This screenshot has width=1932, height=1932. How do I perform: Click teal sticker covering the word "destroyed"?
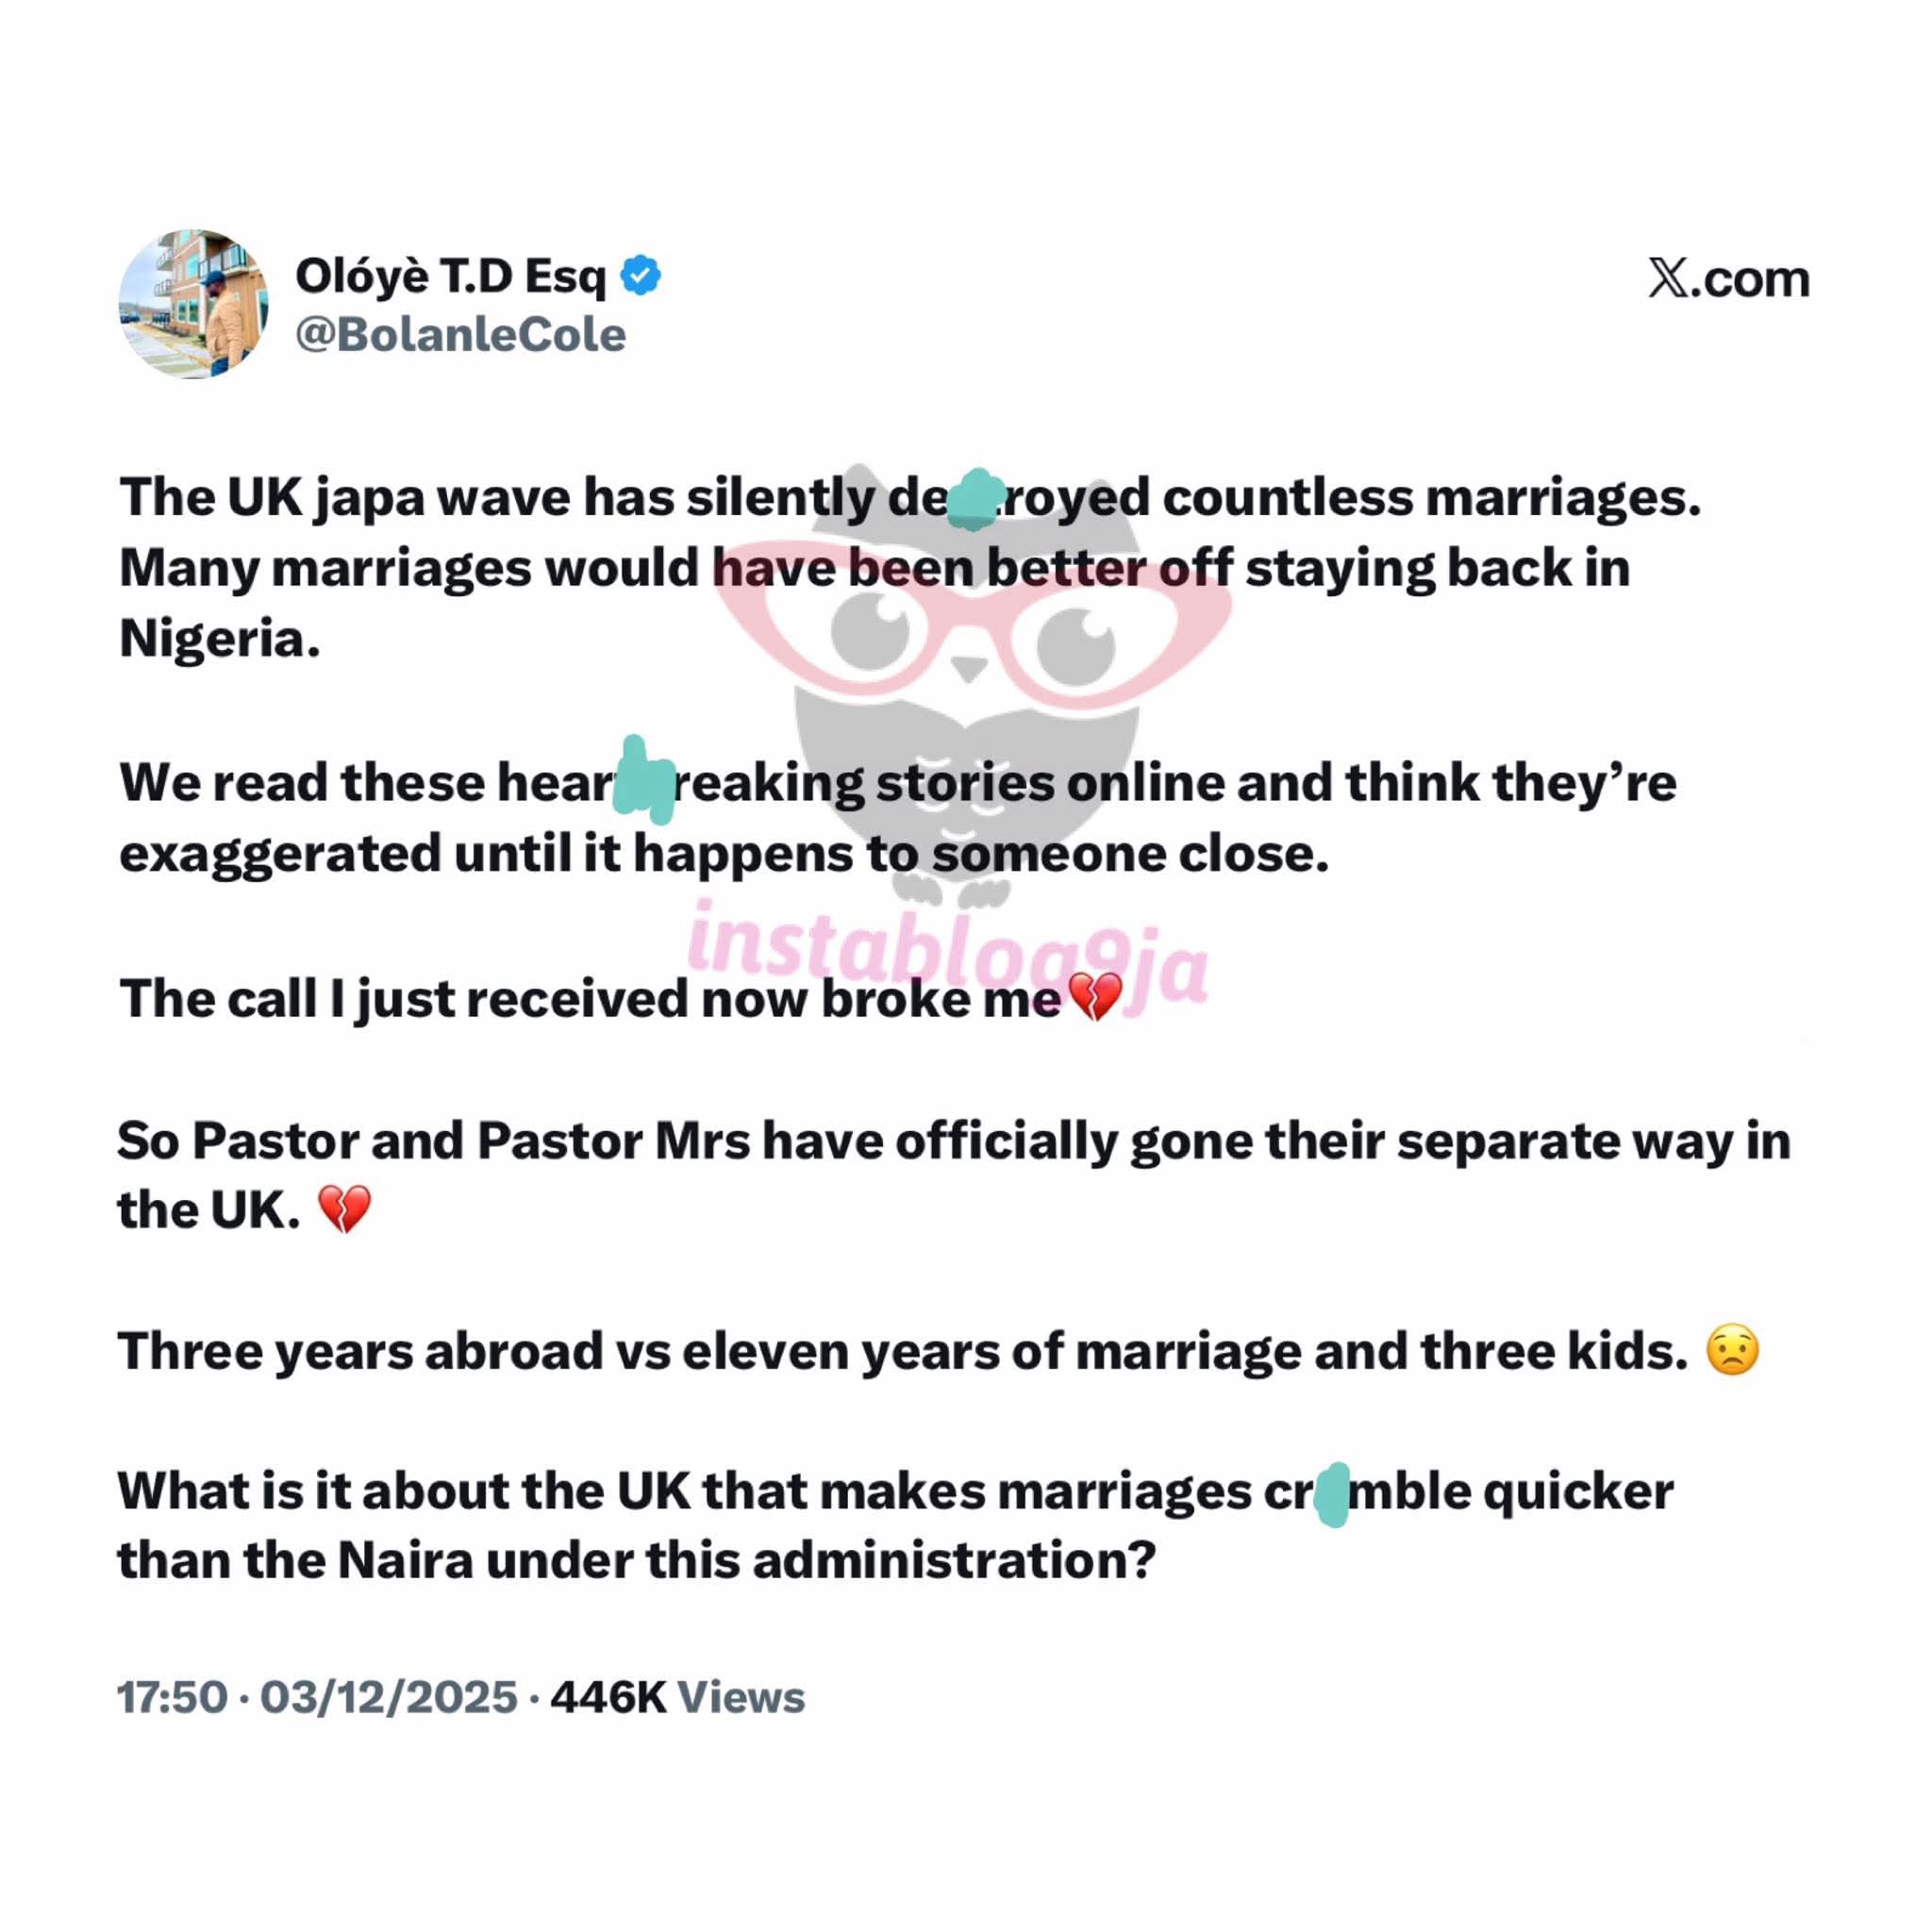click(973, 498)
